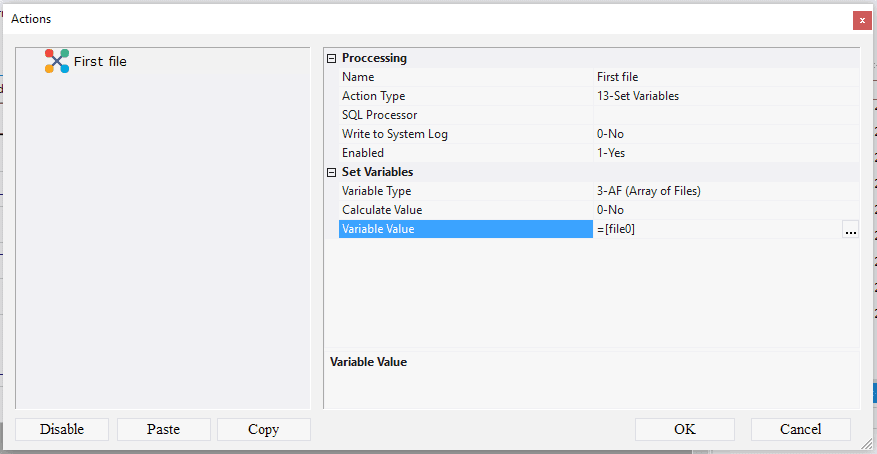Collapse the Set Variables property section
Image resolution: width=877 pixels, height=454 pixels.
pos(332,172)
